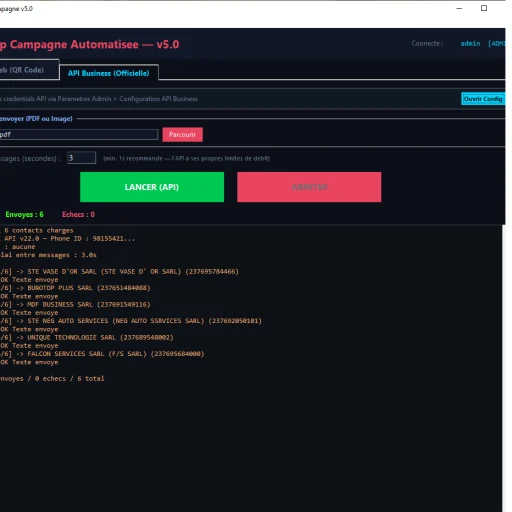Click the 'Connecte :' label
The image size is (512, 512).
(x=427, y=43)
